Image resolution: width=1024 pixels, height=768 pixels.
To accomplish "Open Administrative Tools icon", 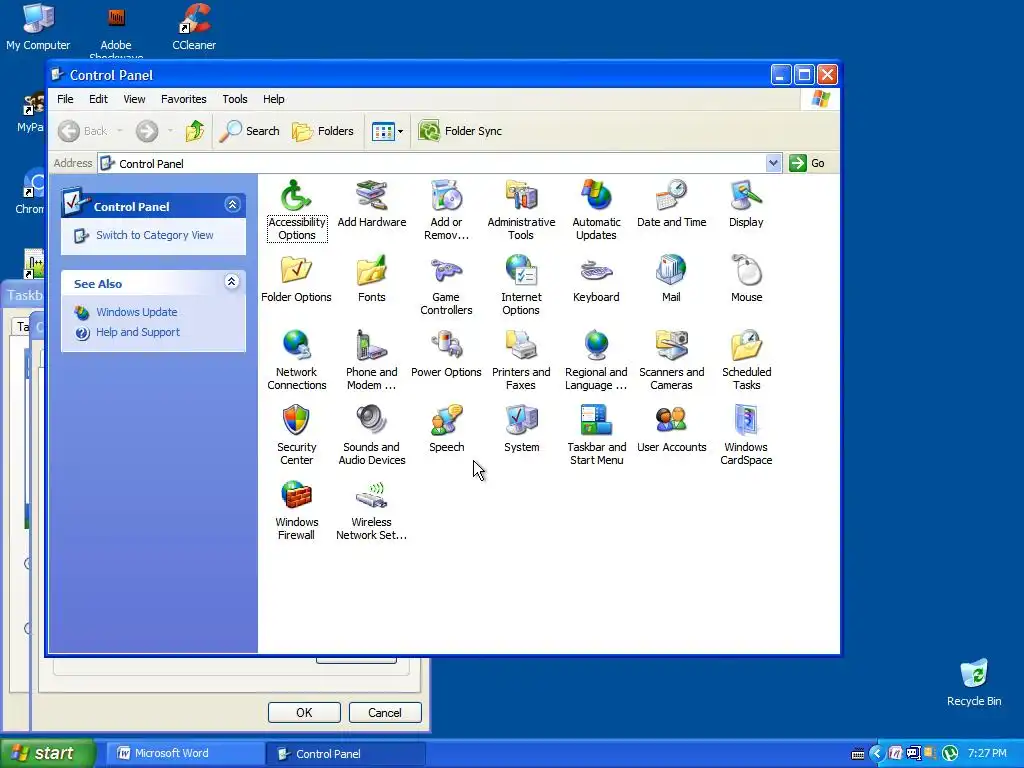I will 521,210.
